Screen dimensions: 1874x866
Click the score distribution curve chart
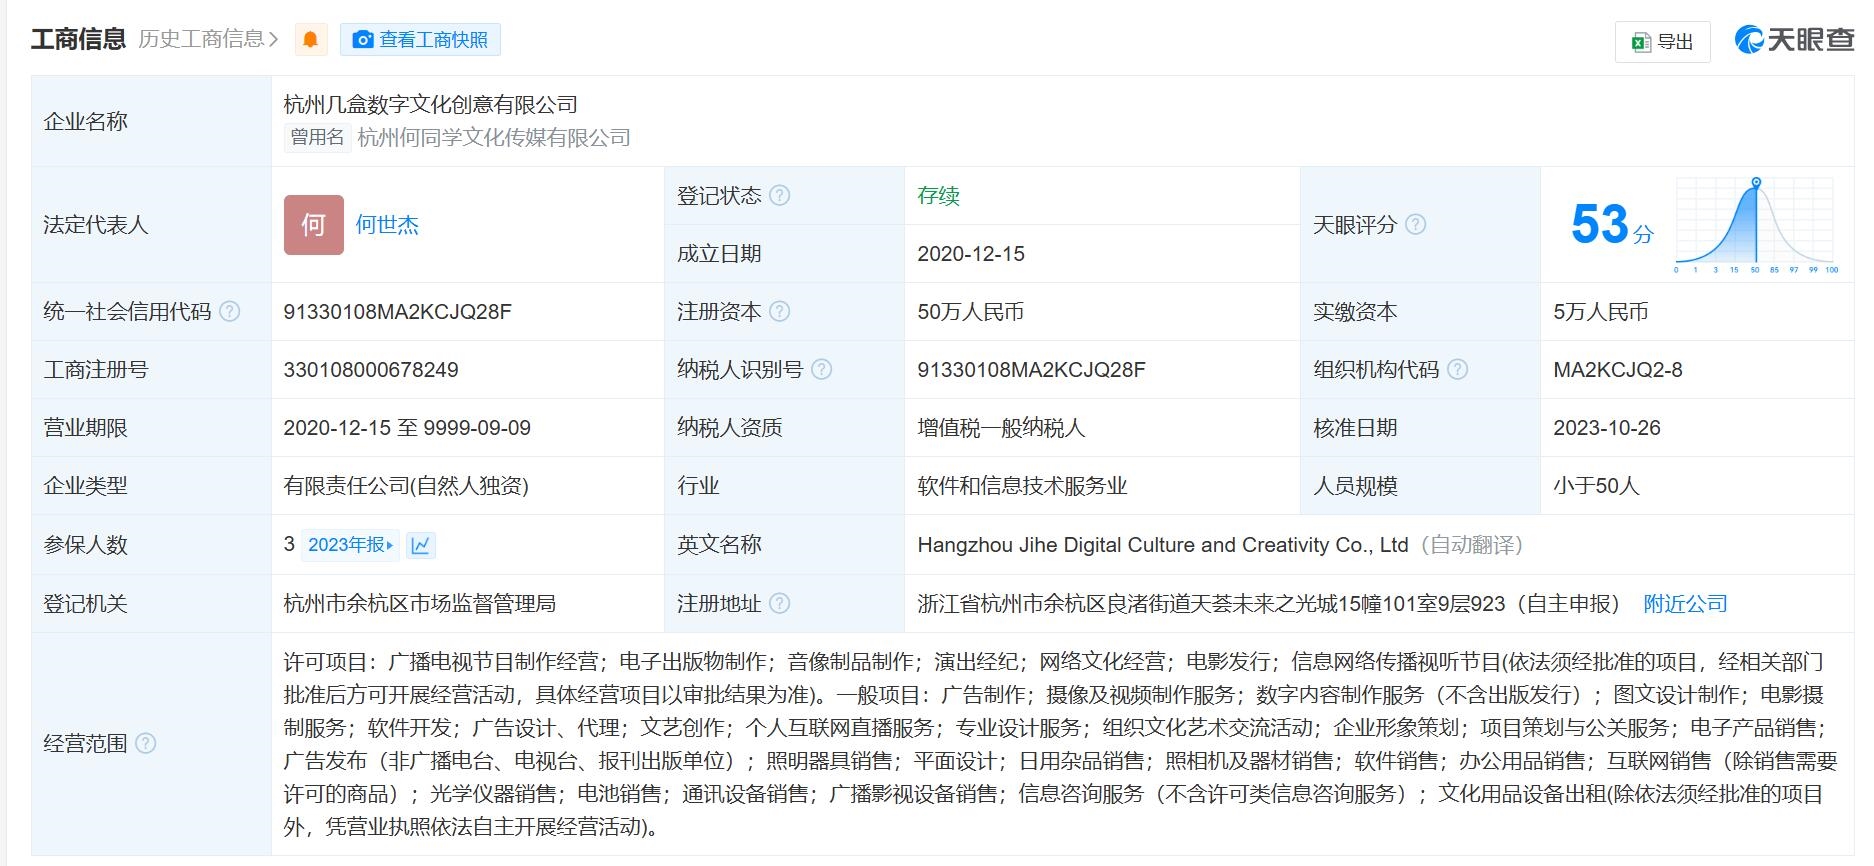[1756, 224]
